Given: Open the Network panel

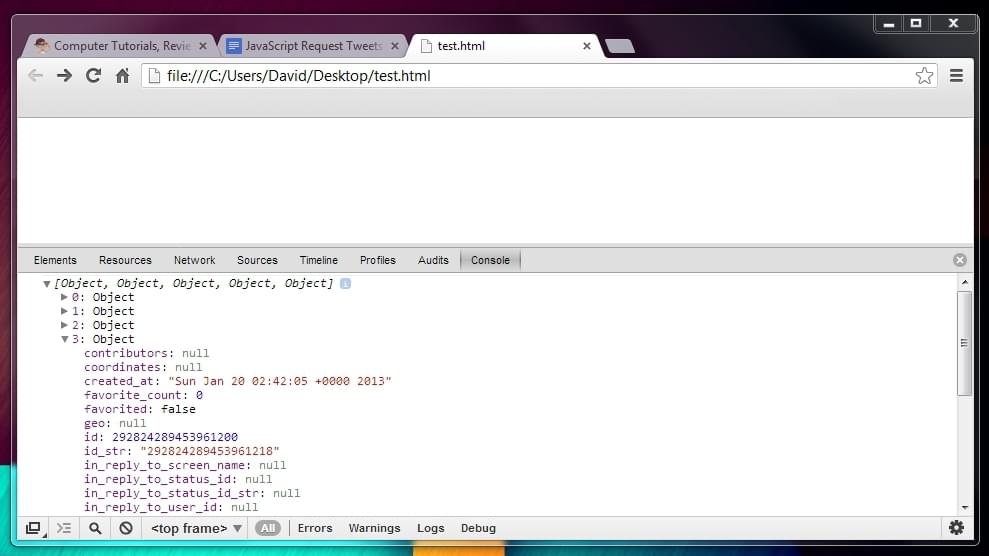Looking at the screenshot, I should [194, 260].
